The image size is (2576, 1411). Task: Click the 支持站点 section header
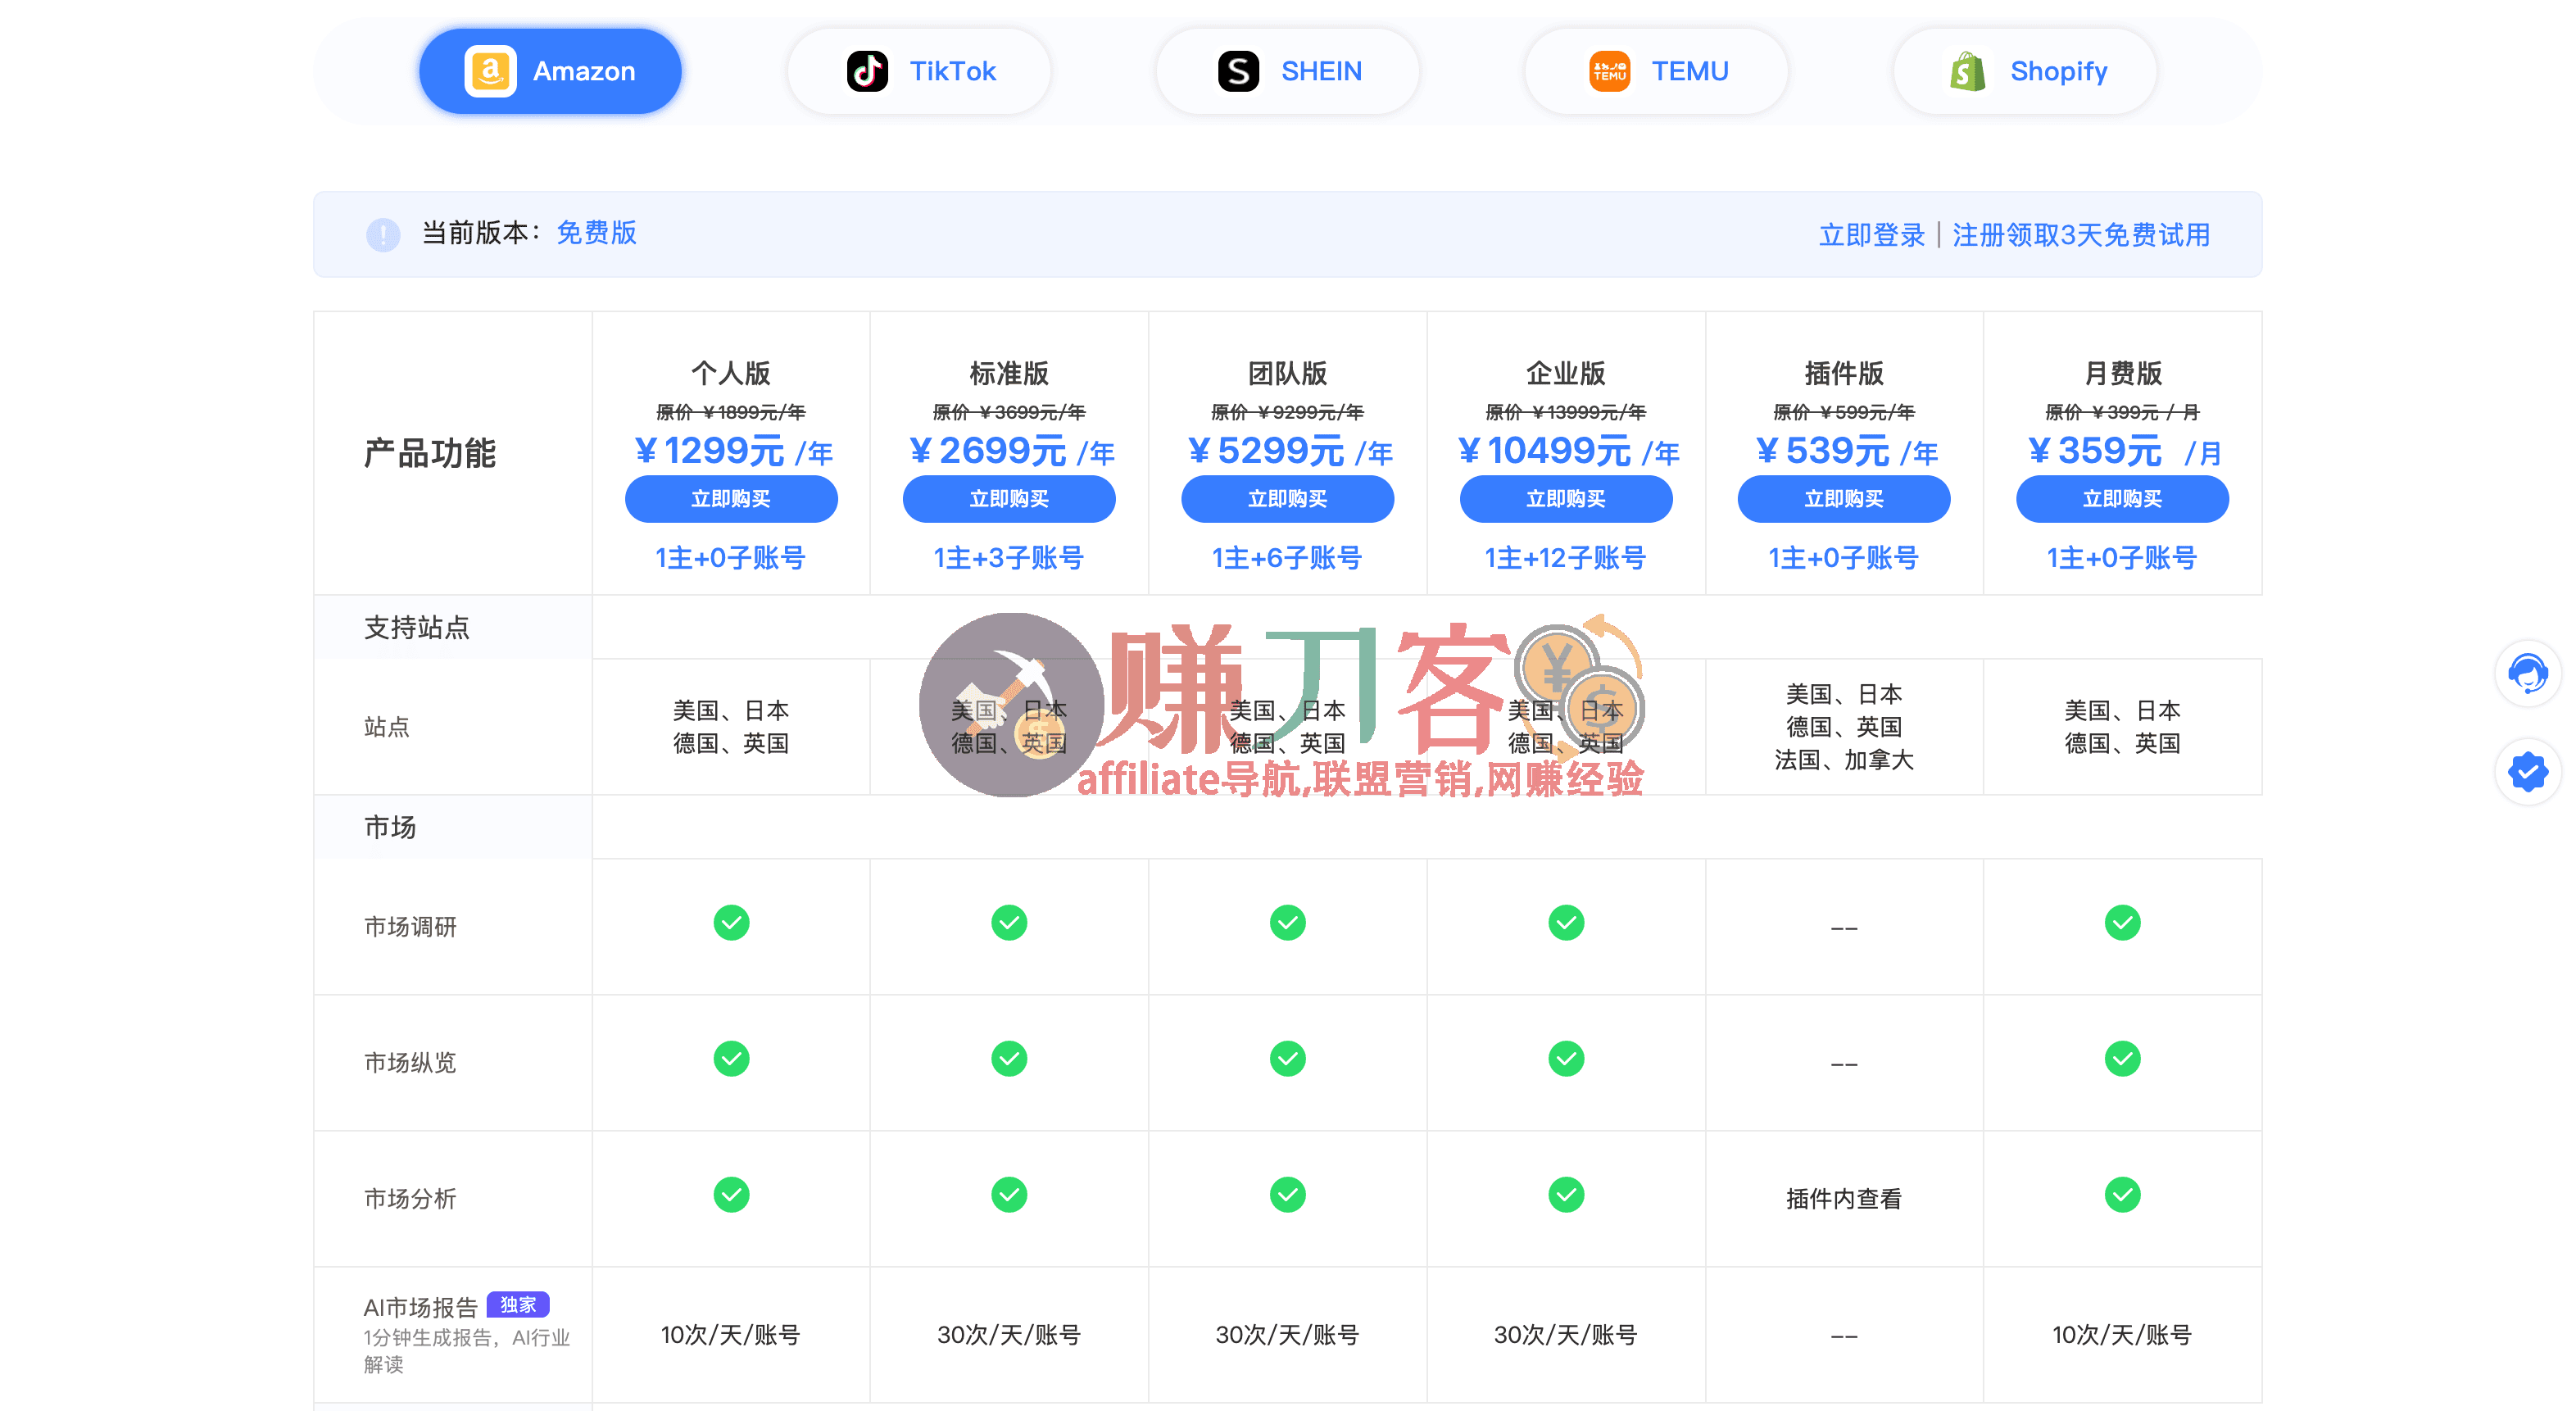click(x=417, y=628)
